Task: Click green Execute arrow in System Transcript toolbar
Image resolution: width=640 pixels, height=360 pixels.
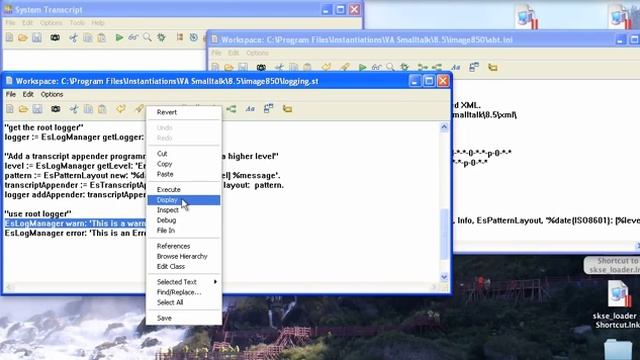Action: 119,38
